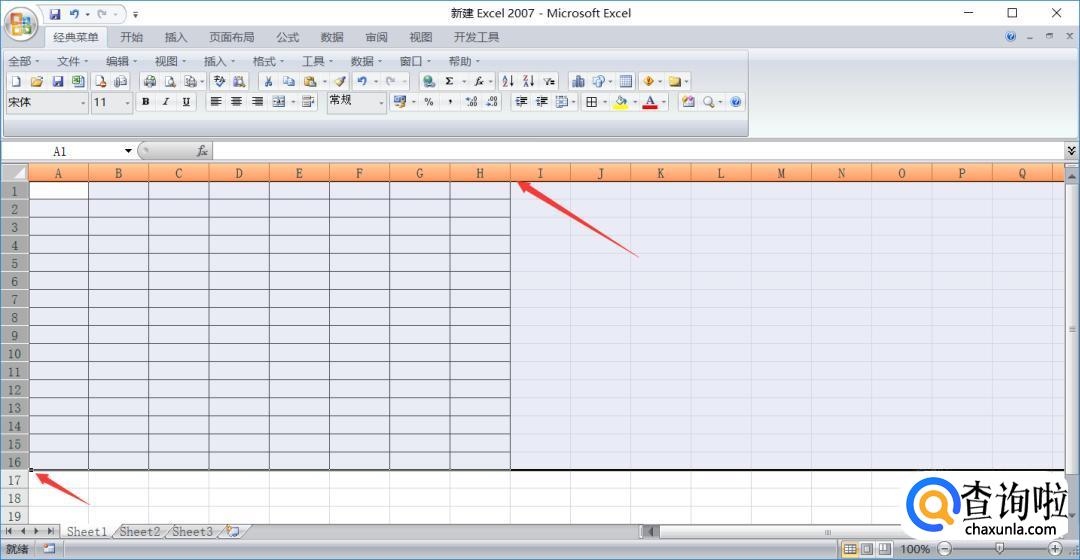This screenshot has width=1080, height=560.
Task: Select column header D
Action: pyautogui.click(x=239, y=173)
